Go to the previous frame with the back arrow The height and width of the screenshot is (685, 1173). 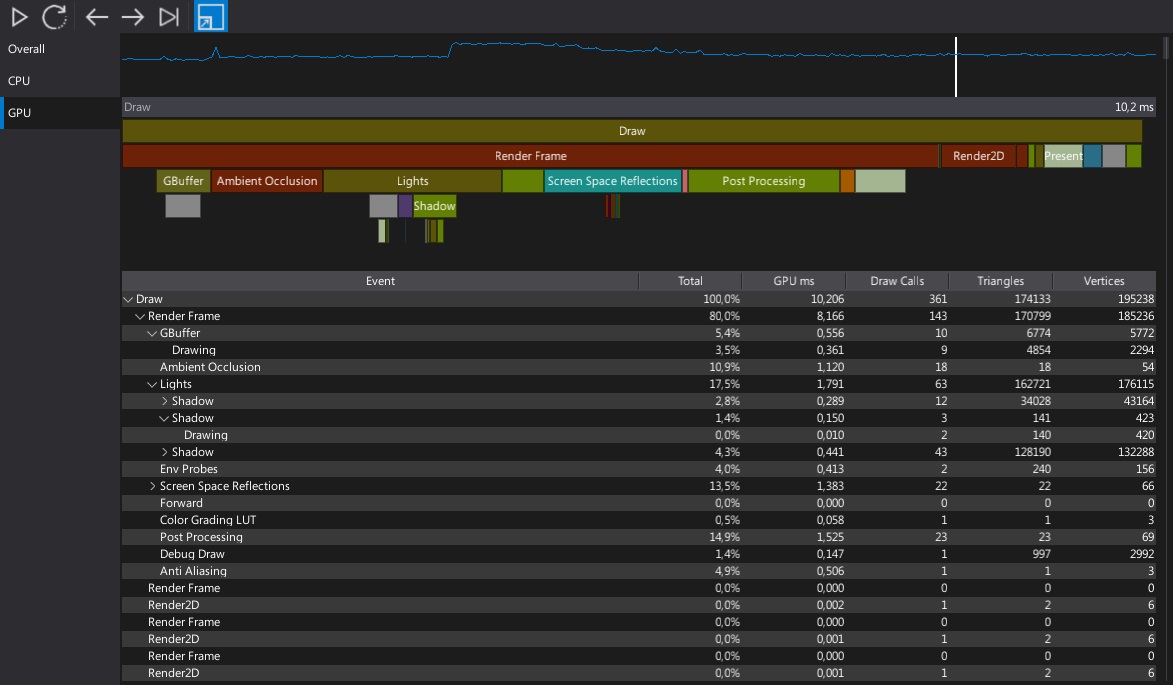pyautogui.click(x=96, y=16)
